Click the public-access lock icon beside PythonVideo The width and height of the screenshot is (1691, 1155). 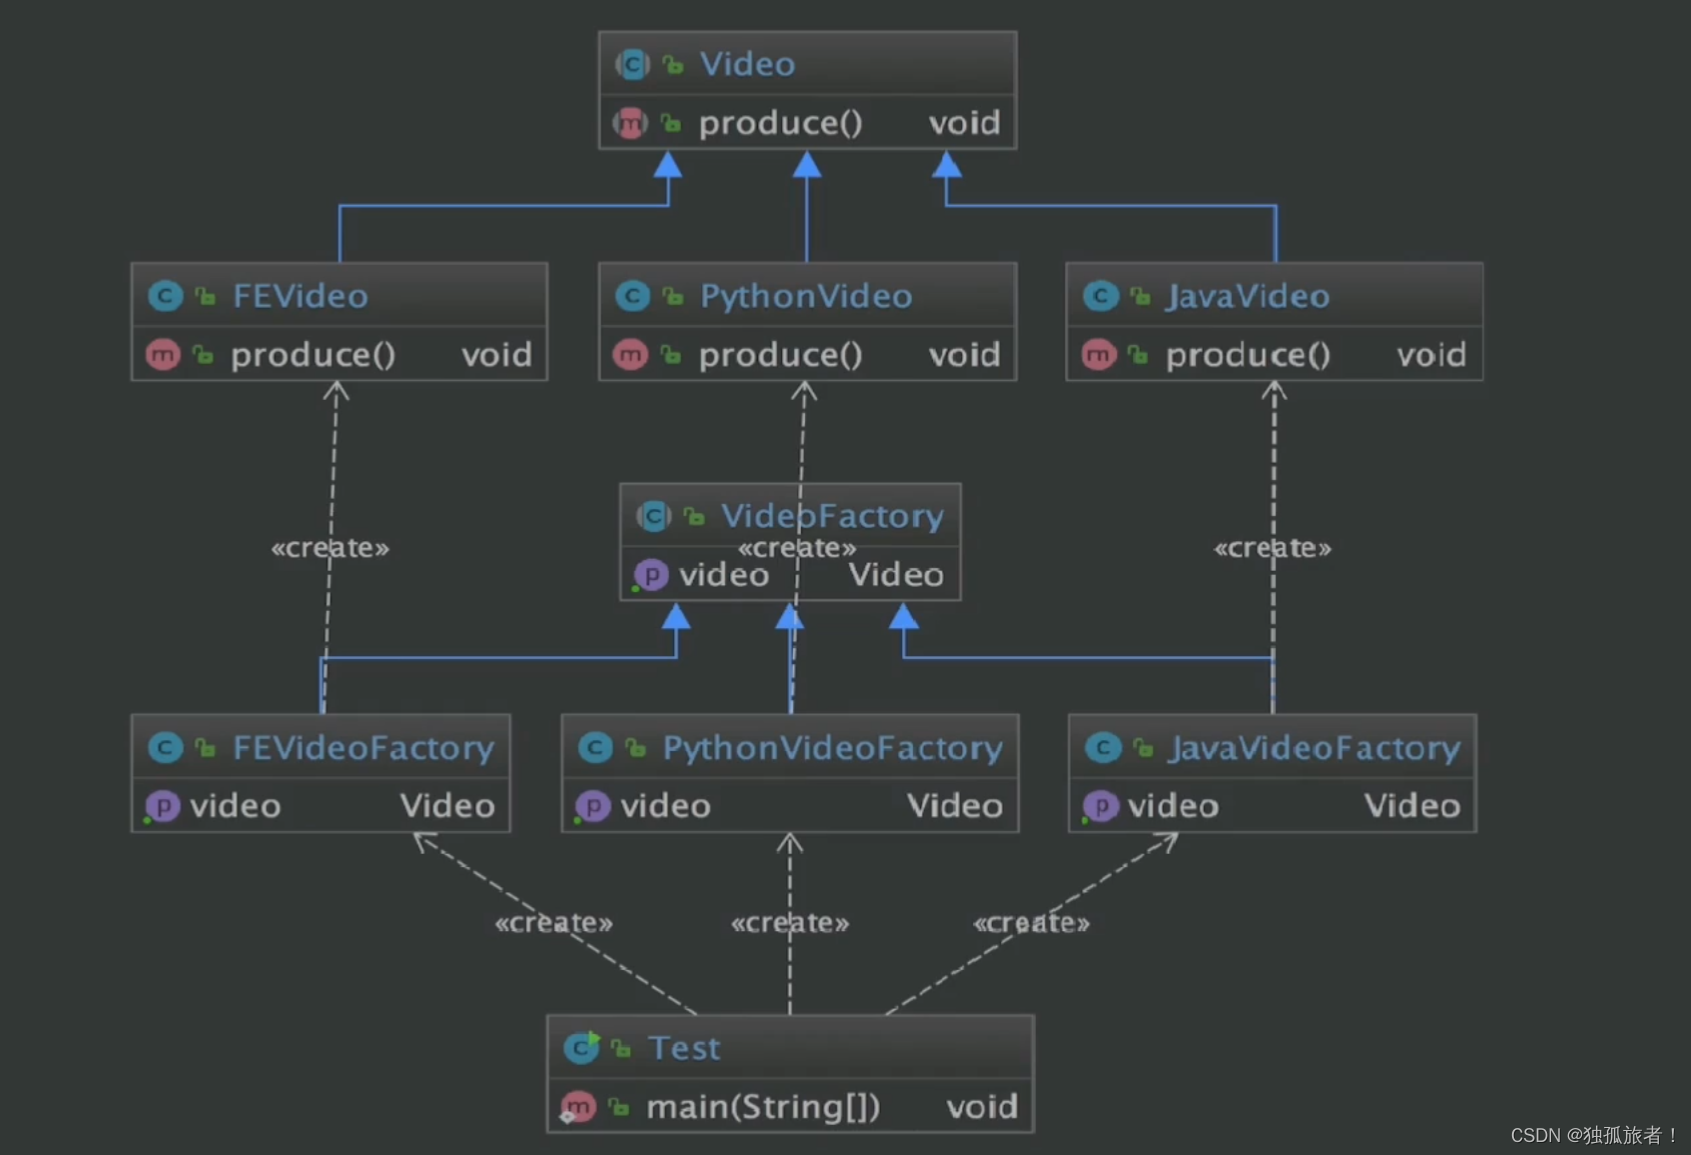673,296
